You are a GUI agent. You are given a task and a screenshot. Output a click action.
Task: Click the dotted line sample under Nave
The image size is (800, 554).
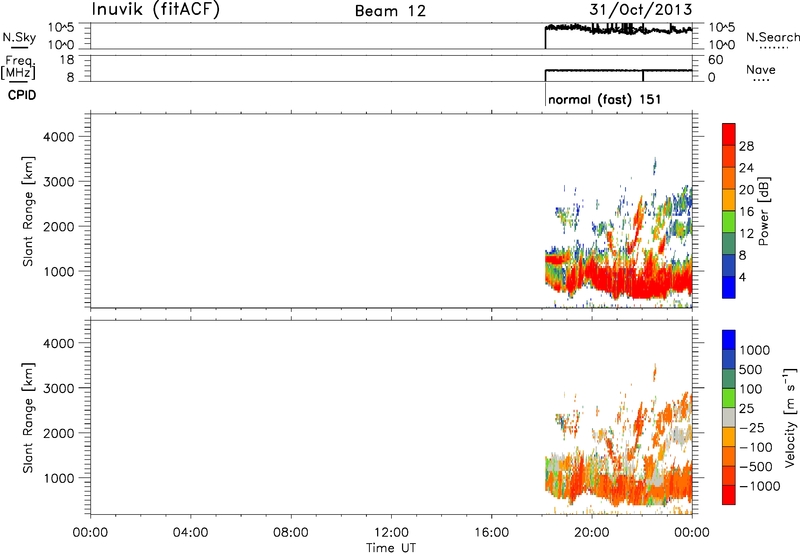(x=761, y=80)
